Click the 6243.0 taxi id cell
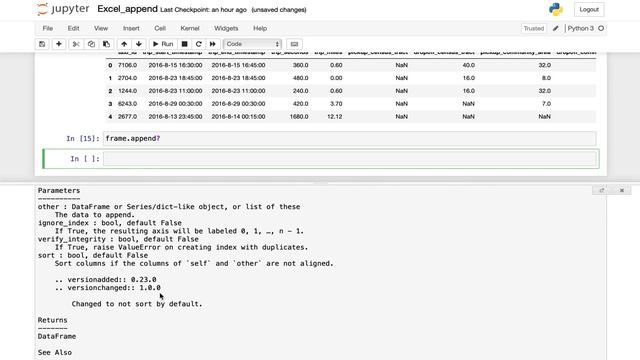The image size is (640, 360). tap(127, 104)
